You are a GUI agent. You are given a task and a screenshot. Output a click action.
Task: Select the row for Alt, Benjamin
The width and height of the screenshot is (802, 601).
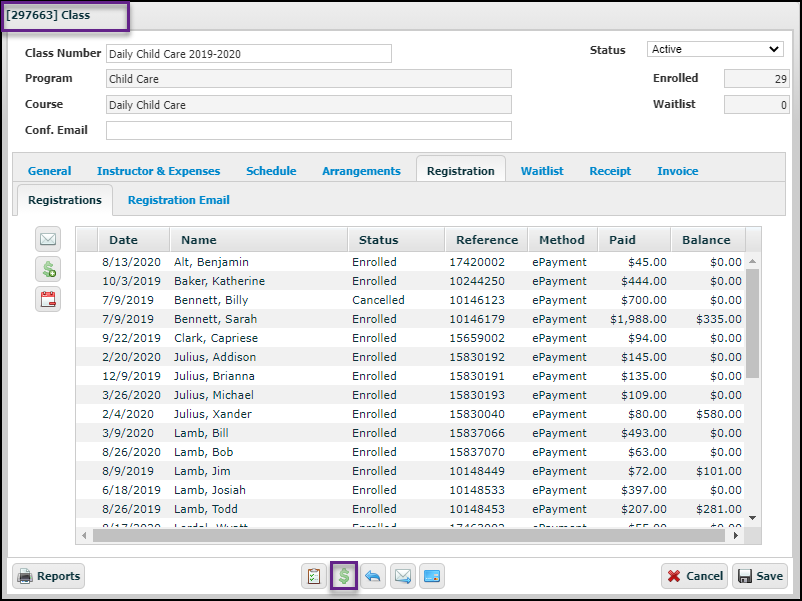[410, 262]
